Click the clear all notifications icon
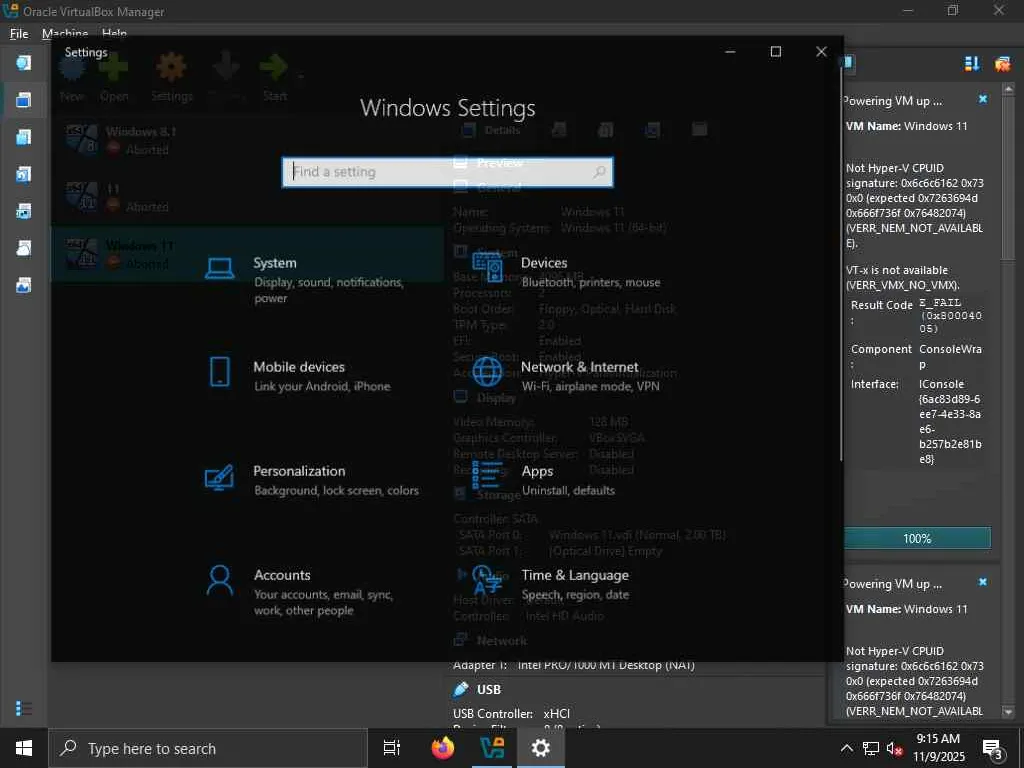The height and width of the screenshot is (768, 1024). (1002, 63)
